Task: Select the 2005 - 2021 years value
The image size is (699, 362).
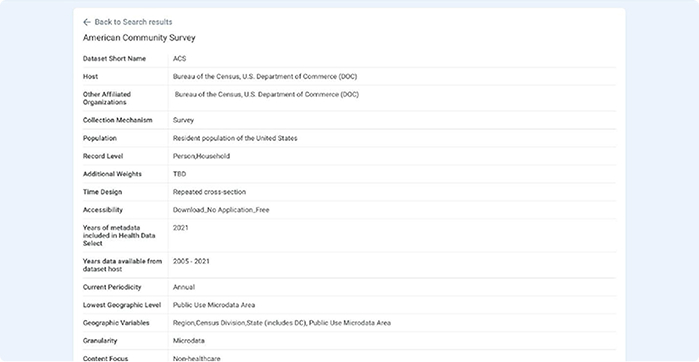Action: [x=191, y=261]
